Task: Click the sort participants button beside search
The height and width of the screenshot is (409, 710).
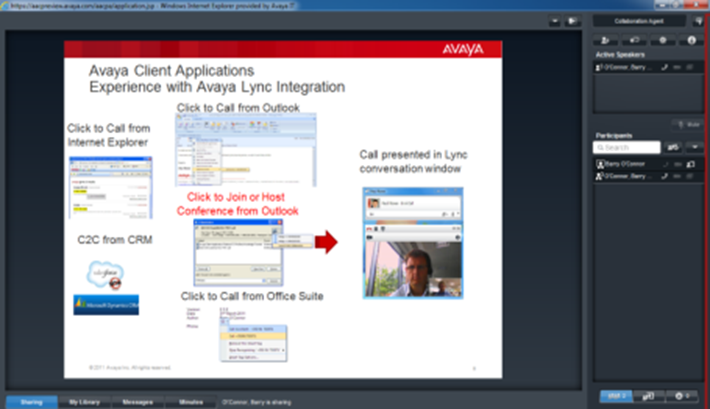Action: tap(673, 147)
